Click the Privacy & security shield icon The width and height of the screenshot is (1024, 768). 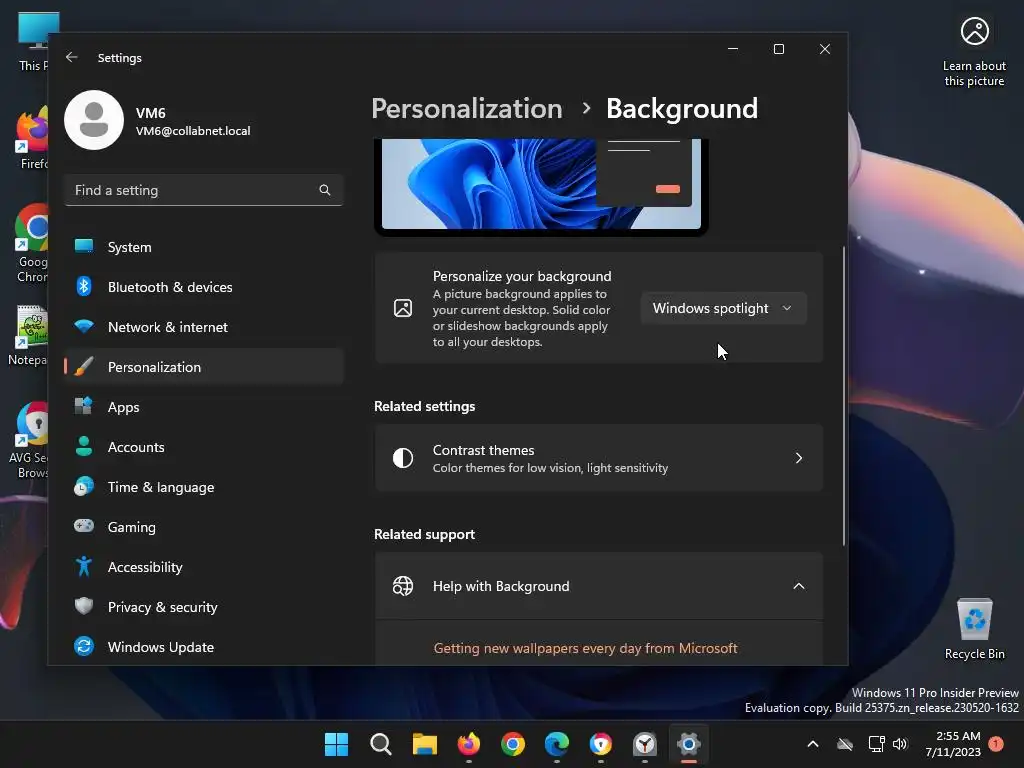[84, 606]
